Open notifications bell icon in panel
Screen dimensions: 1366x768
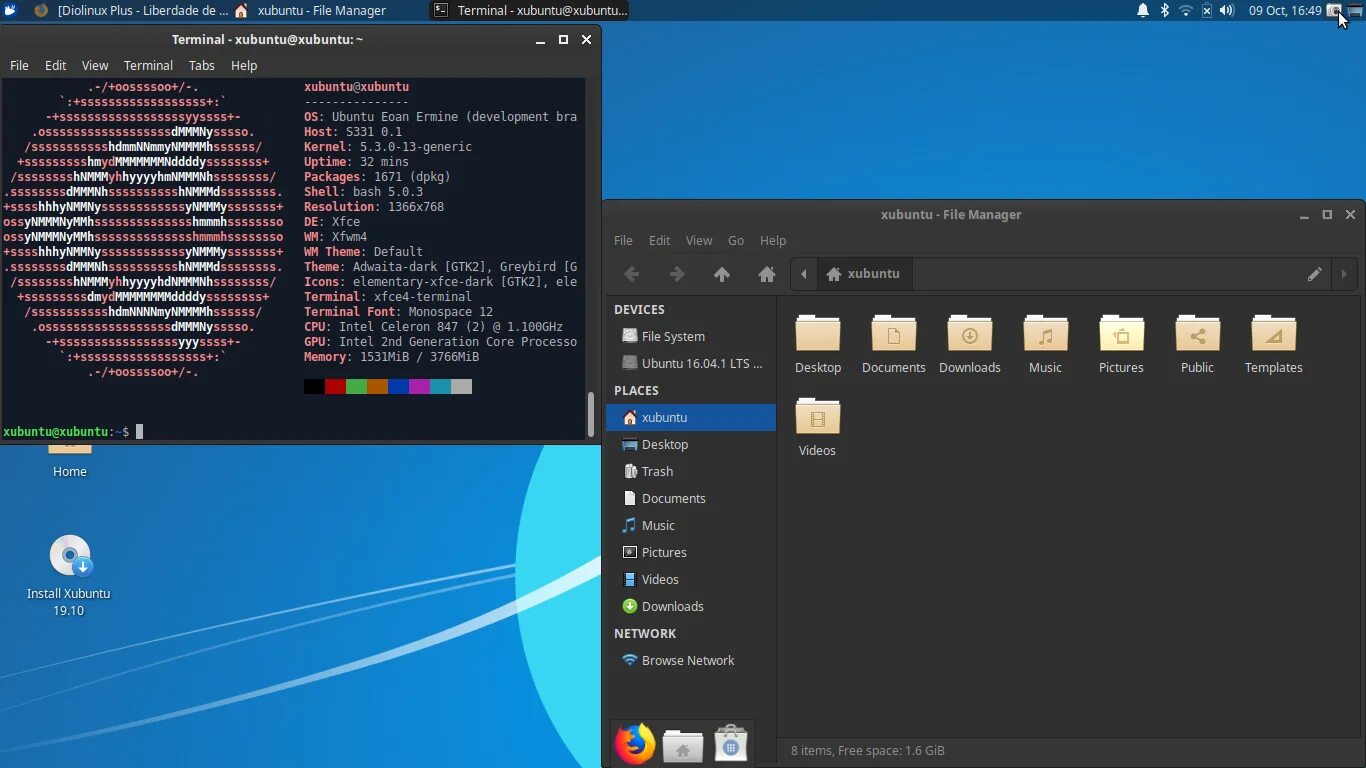[1142, 10]
